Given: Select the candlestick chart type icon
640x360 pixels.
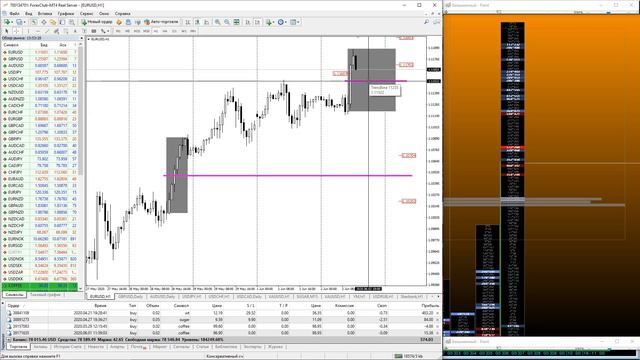Looking at the screenshot, I should (197, 22).
